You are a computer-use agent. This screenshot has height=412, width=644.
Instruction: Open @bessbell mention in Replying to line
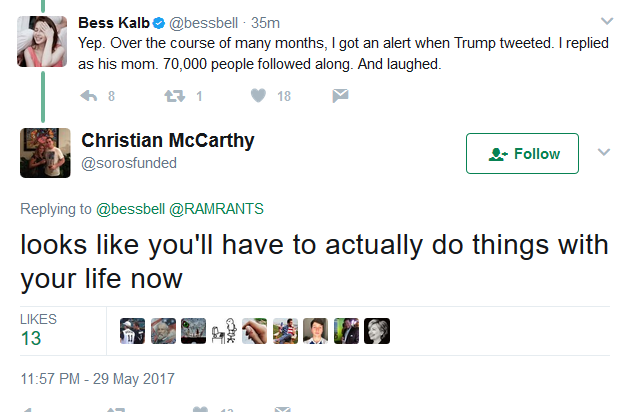click(x=131, y=209)
